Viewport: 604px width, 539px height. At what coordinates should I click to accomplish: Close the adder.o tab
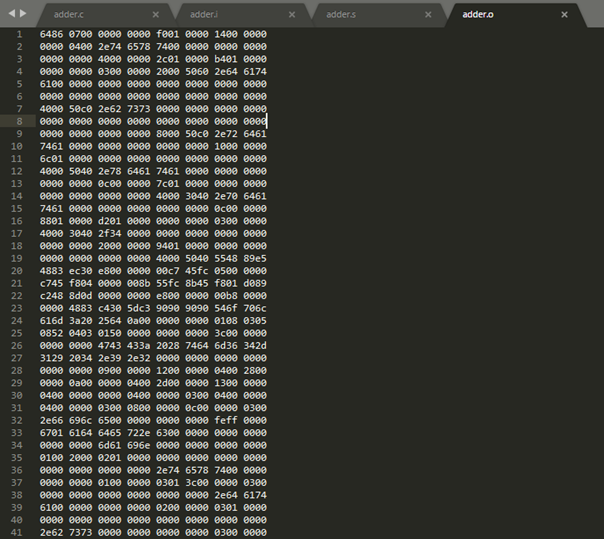(564, 15)
